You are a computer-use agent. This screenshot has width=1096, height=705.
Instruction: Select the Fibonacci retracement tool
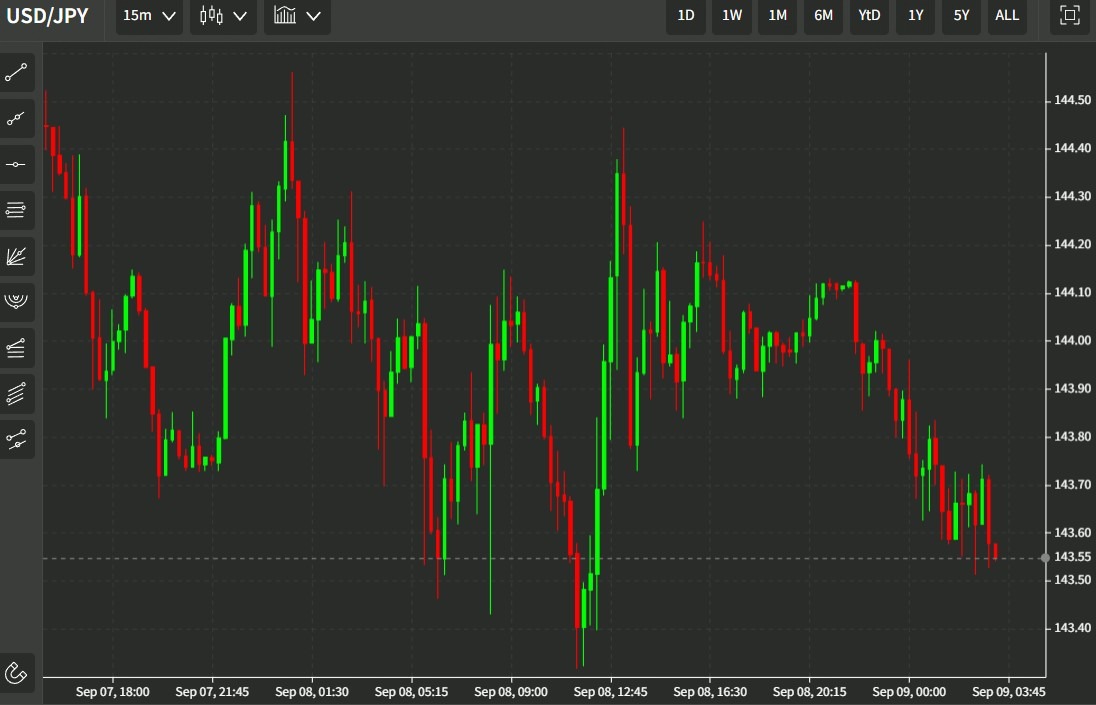17,210
